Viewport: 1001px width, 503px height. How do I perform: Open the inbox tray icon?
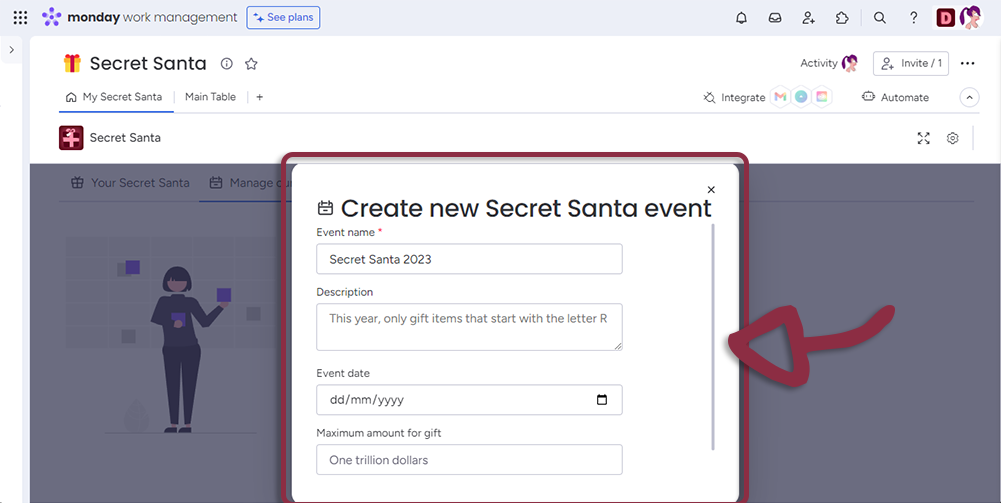[774, 18]
